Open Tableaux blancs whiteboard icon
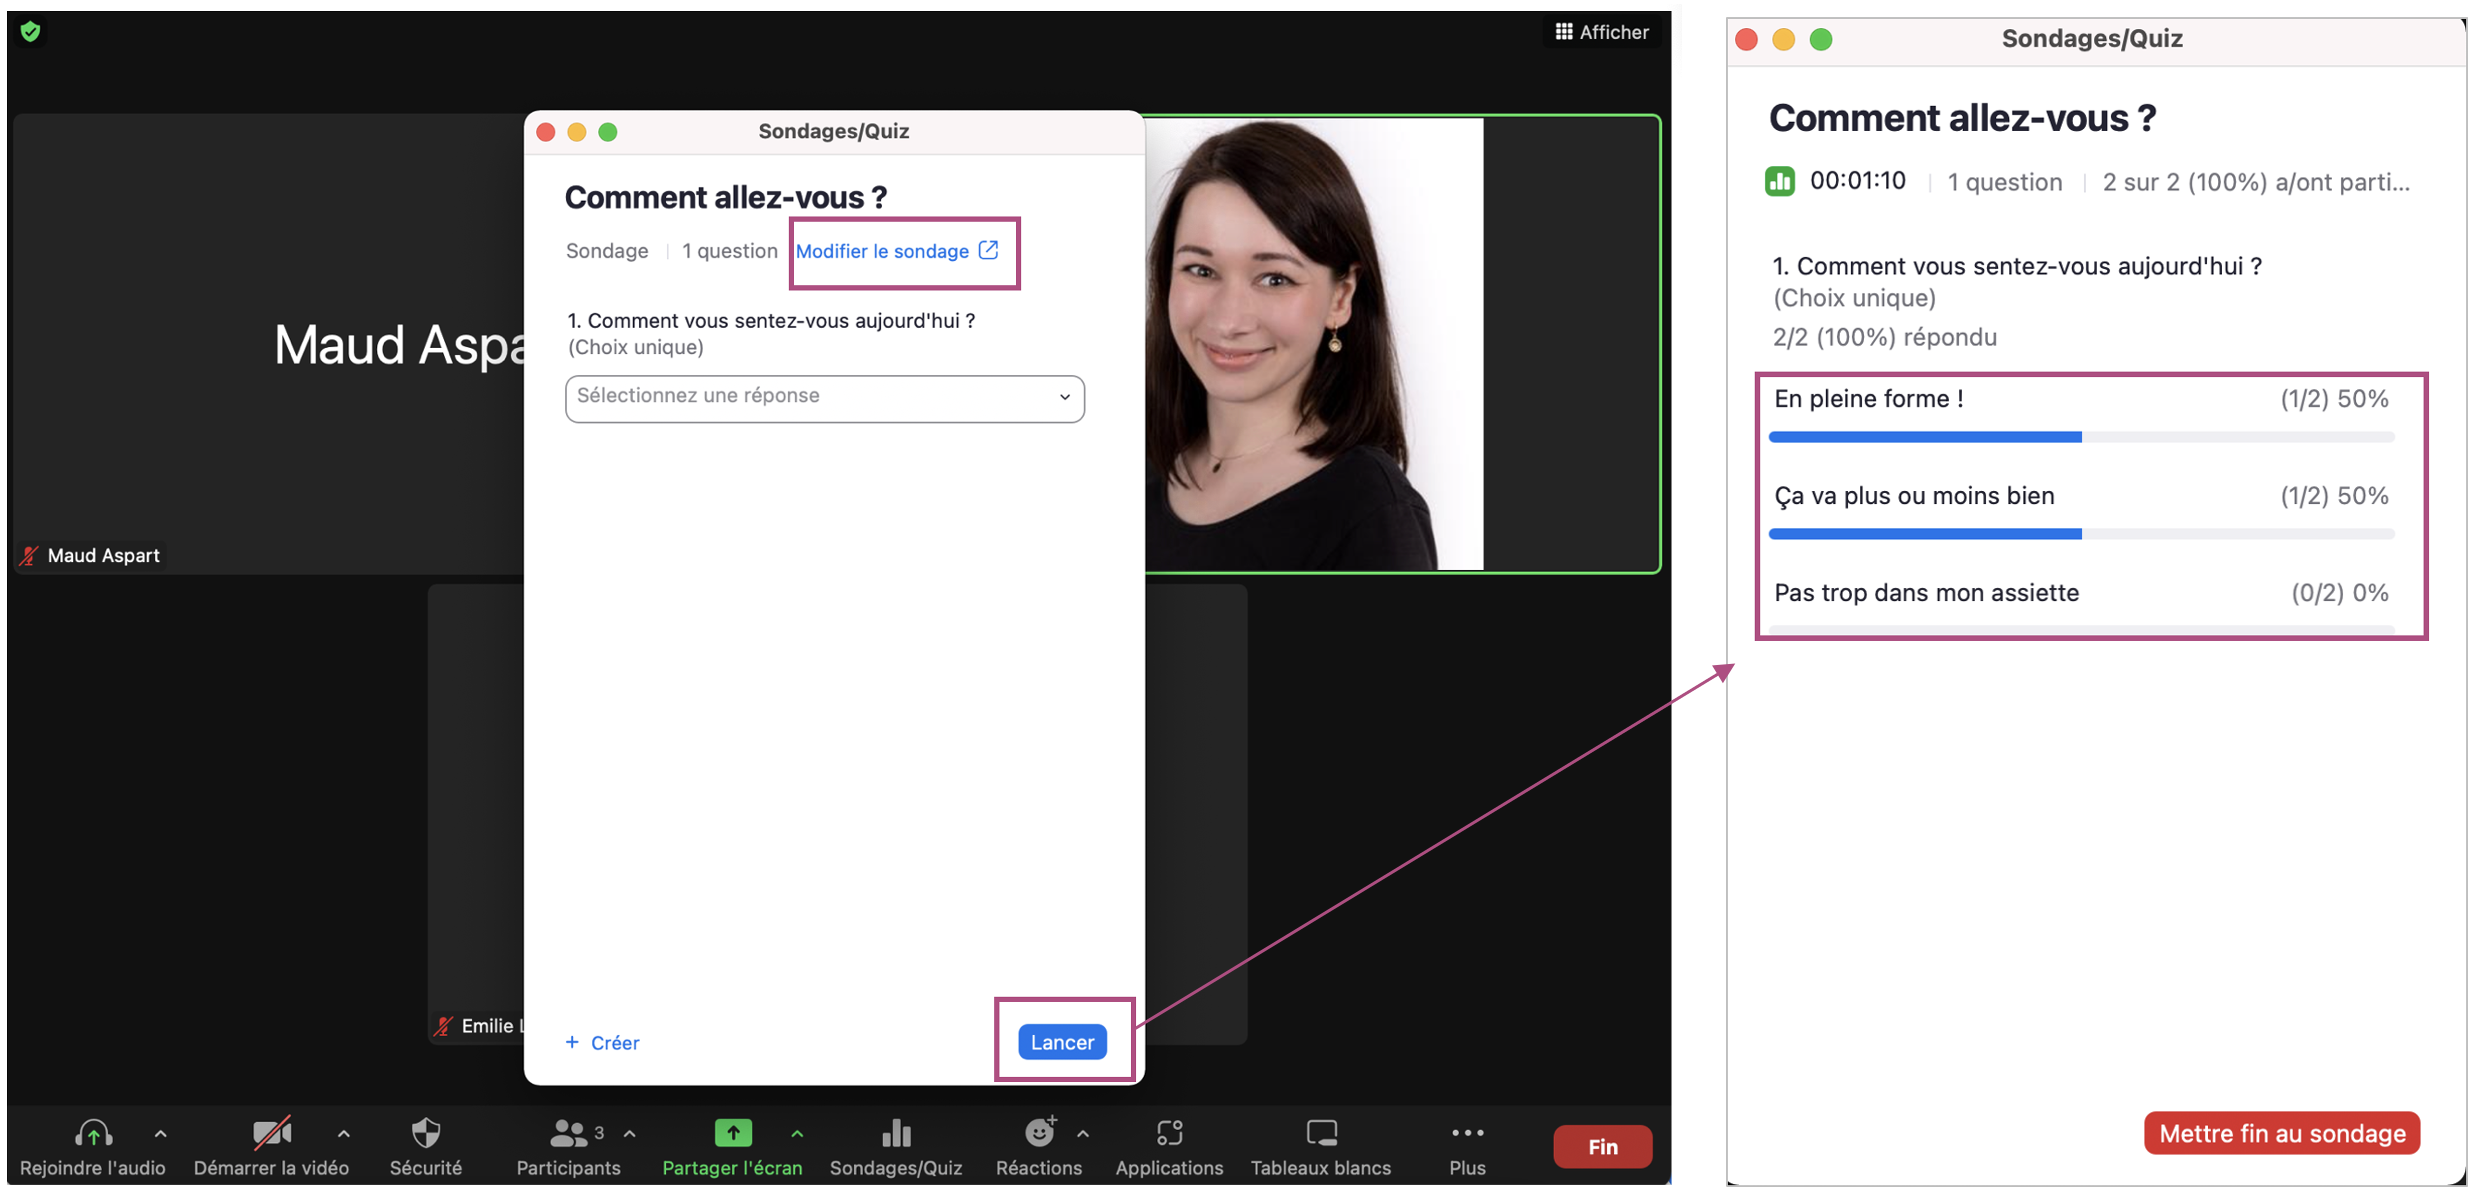 (x=1321, y=1134)
